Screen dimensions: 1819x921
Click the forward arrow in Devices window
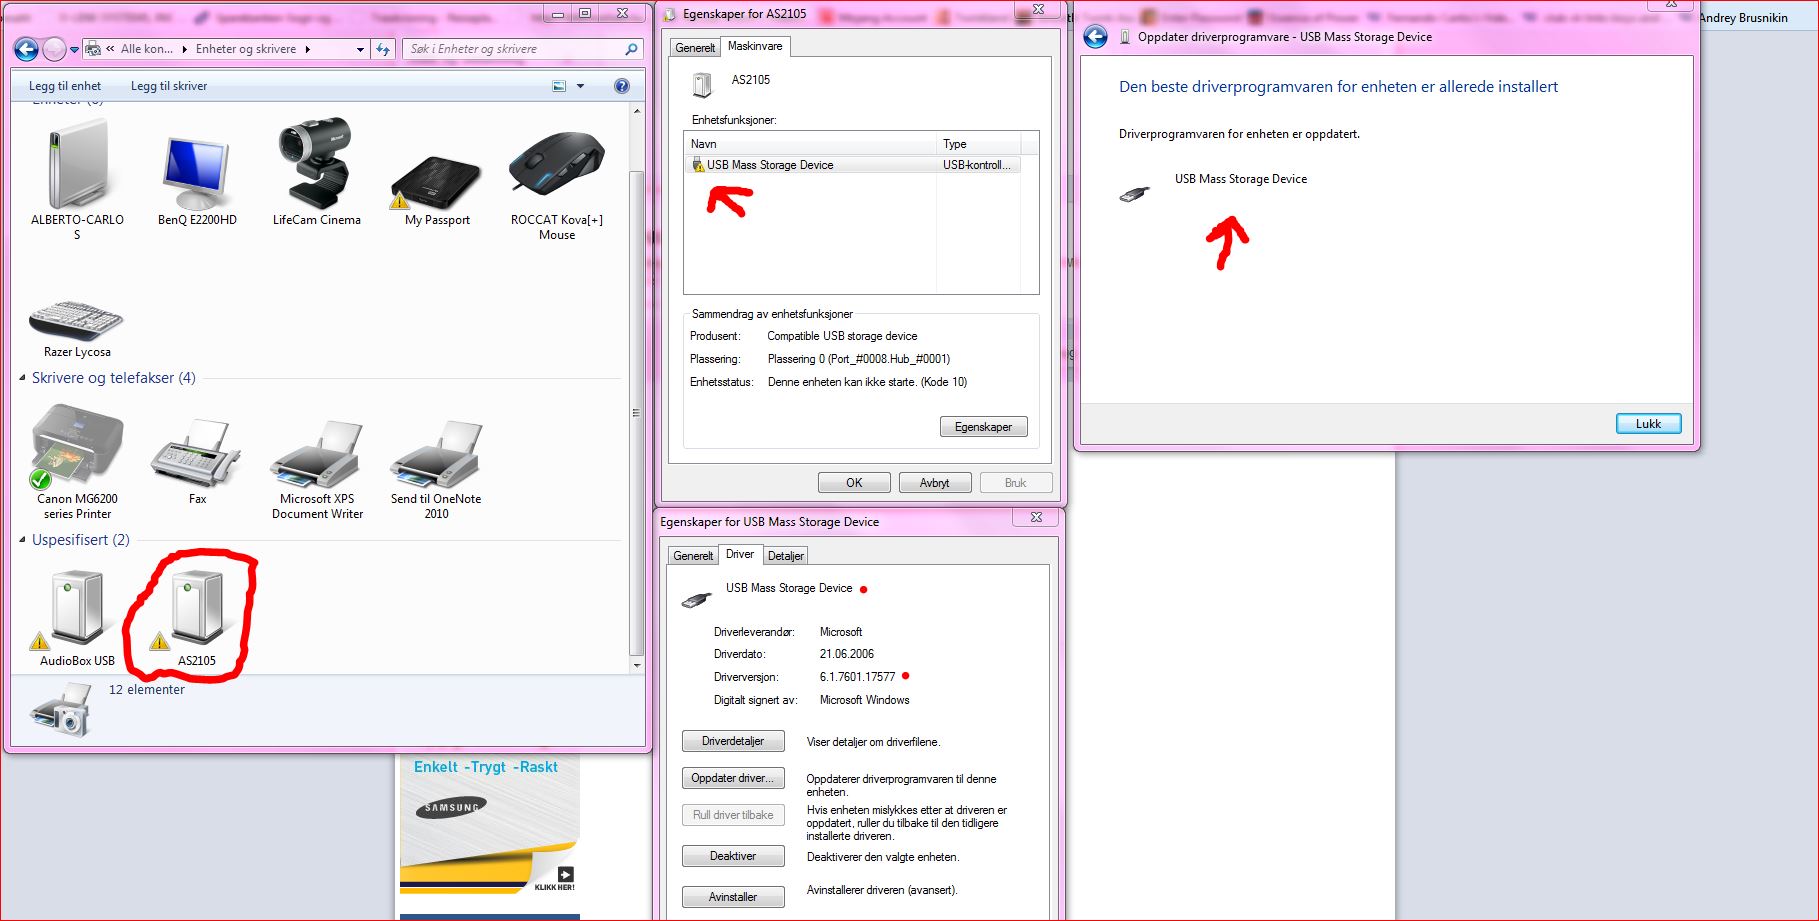(54, 49)
